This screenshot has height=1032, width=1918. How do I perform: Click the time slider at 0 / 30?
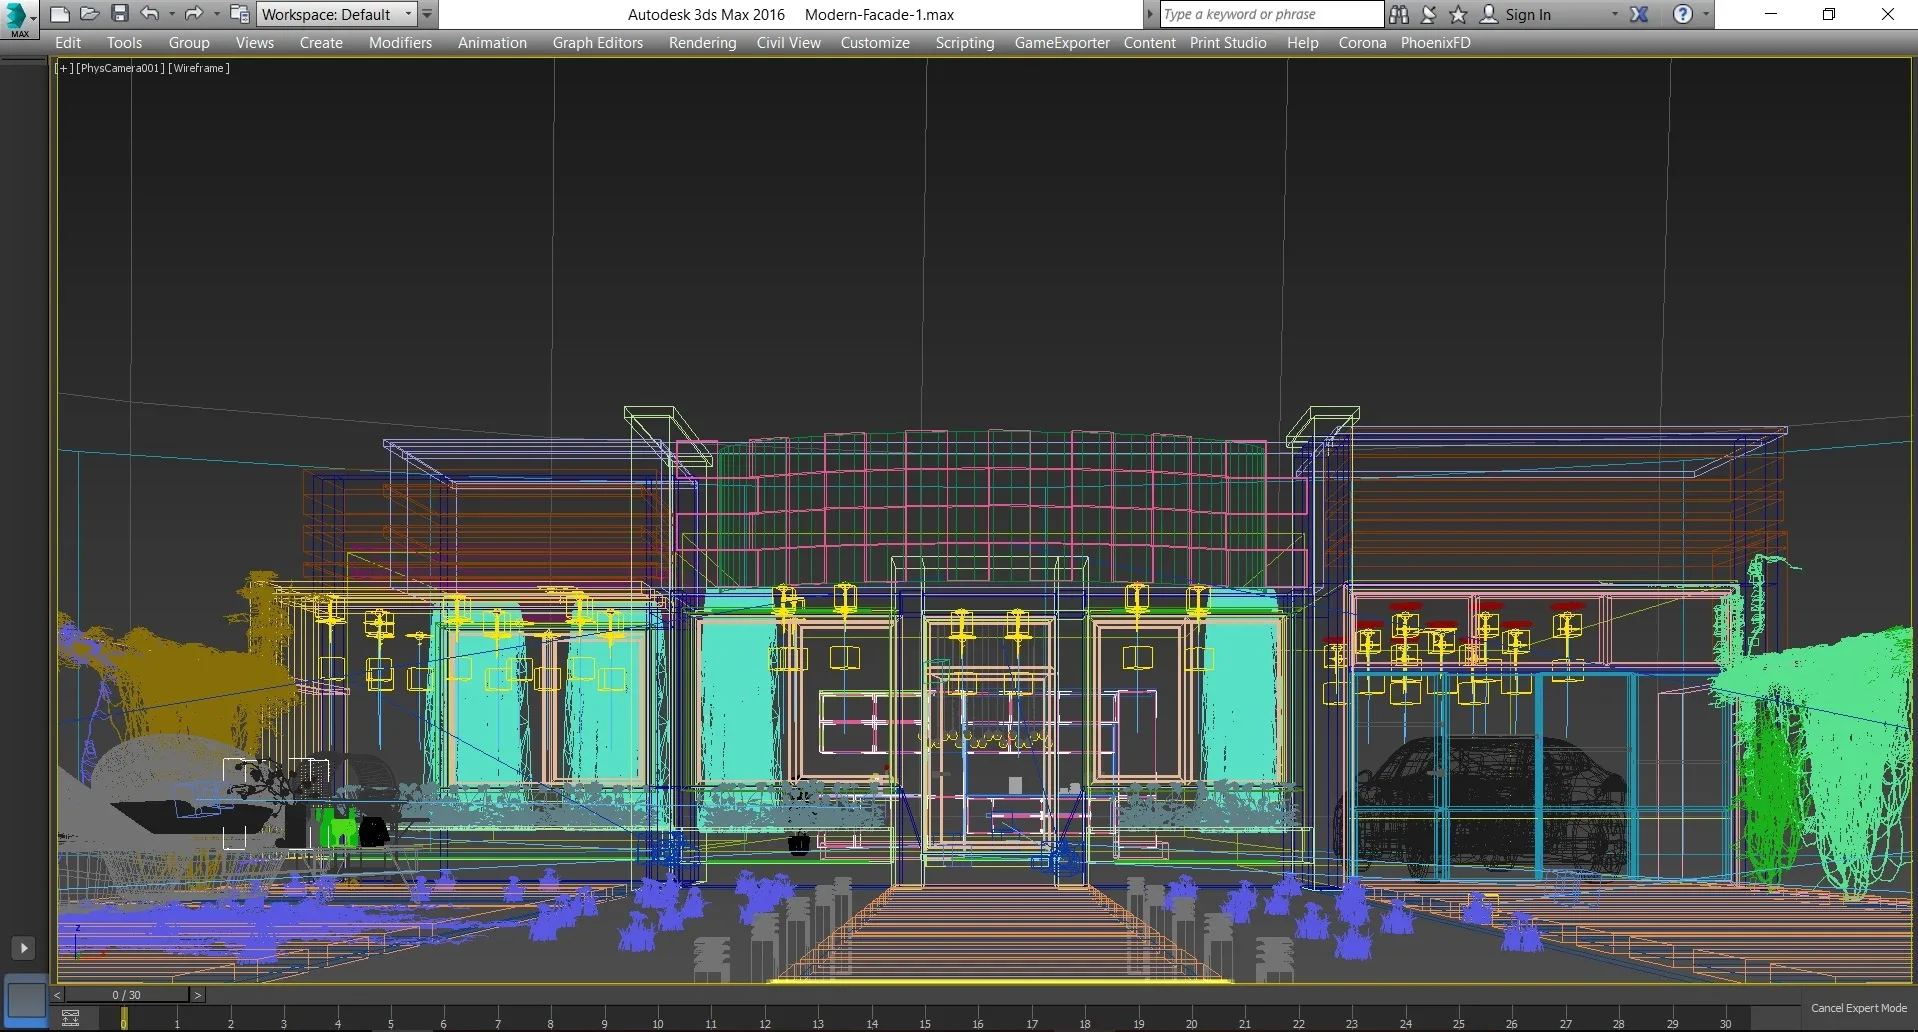point(126,995)
